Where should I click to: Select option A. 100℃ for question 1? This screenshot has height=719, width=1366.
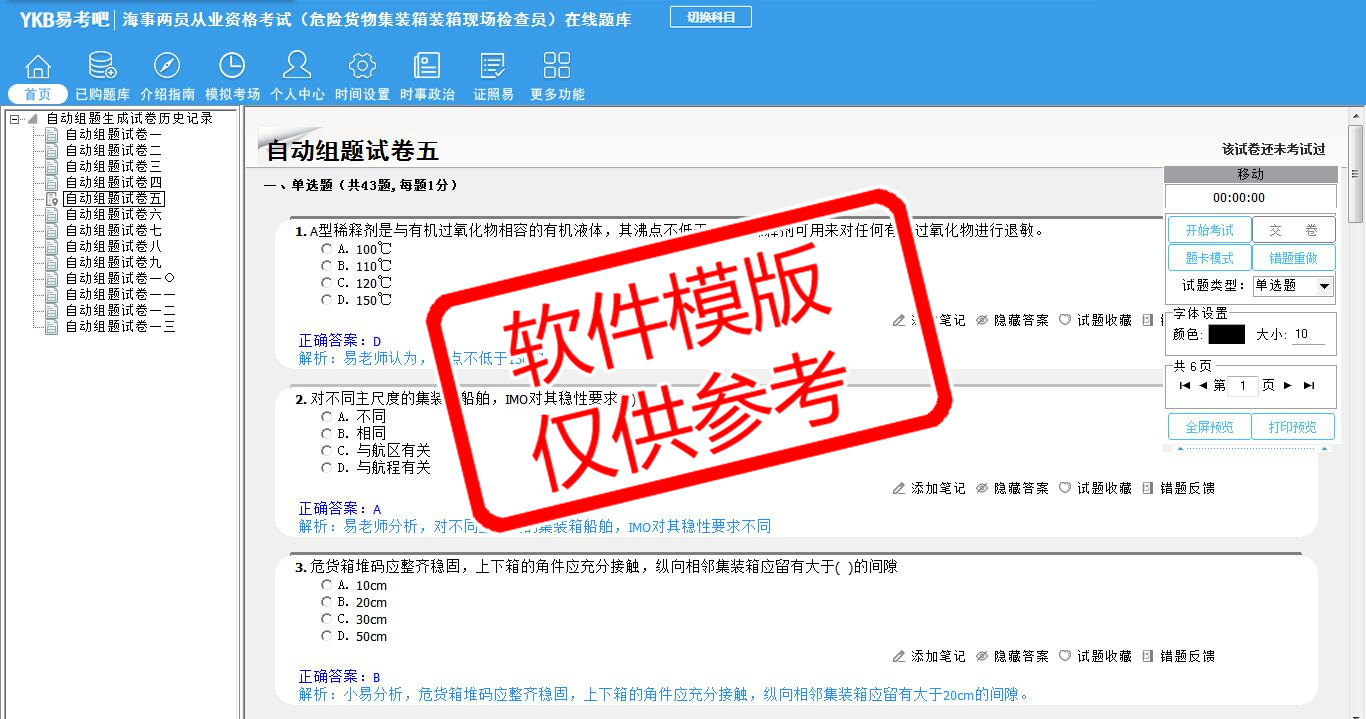(326, 249)
